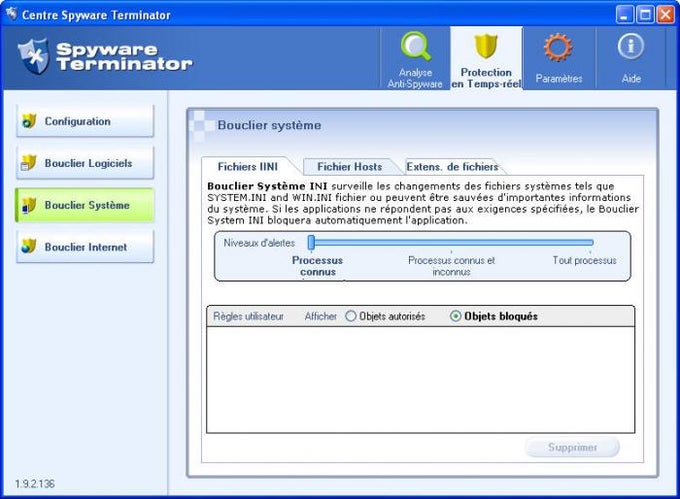Select the Bouclier Système section
The image size is (680, 499).
point(85,205)
